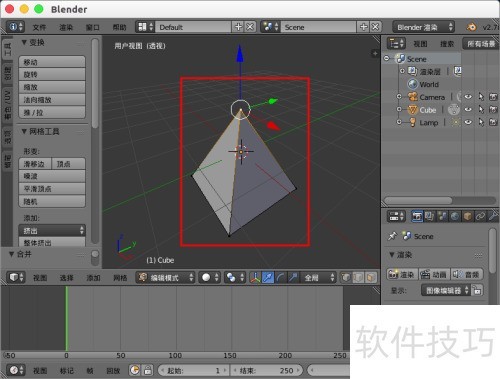Delete the Default screen layout
This screenshot has width=500, height=379.
click(x=250, y=27)
